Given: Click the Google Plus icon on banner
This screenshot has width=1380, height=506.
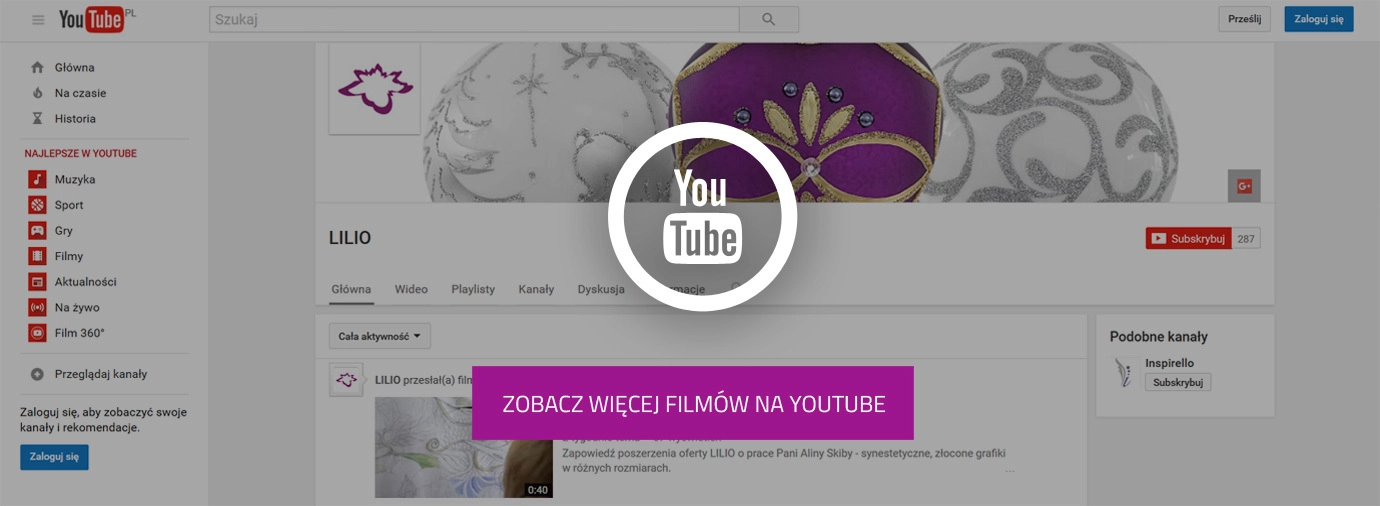Looking at the screenshot, I should 1244,186.
